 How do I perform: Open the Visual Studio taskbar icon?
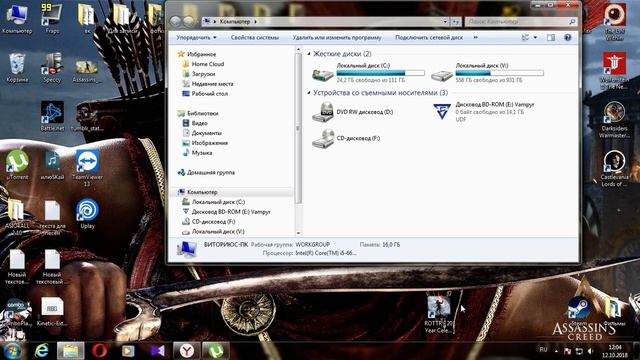[x=157, y=351]
